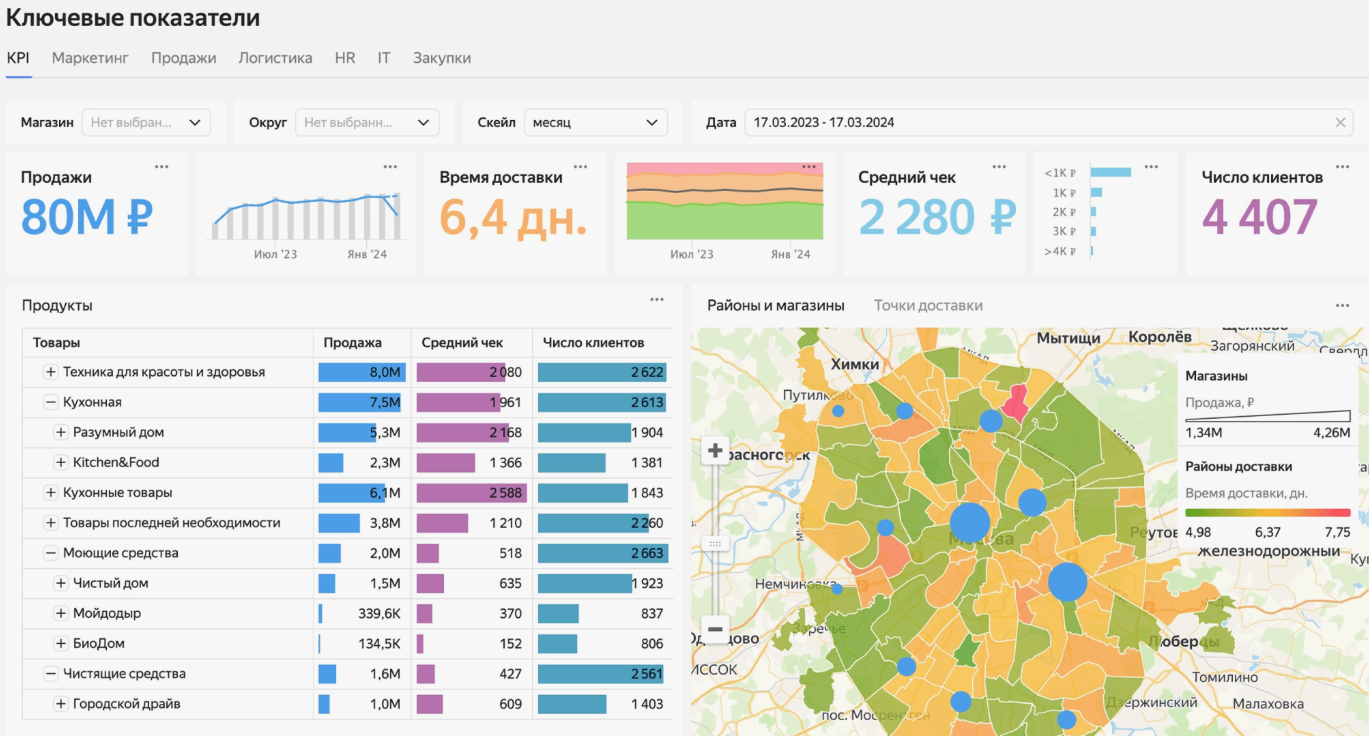Sort by Число клиентов column header
This screenshot has width=1369, height=736.
click(602, 343)
